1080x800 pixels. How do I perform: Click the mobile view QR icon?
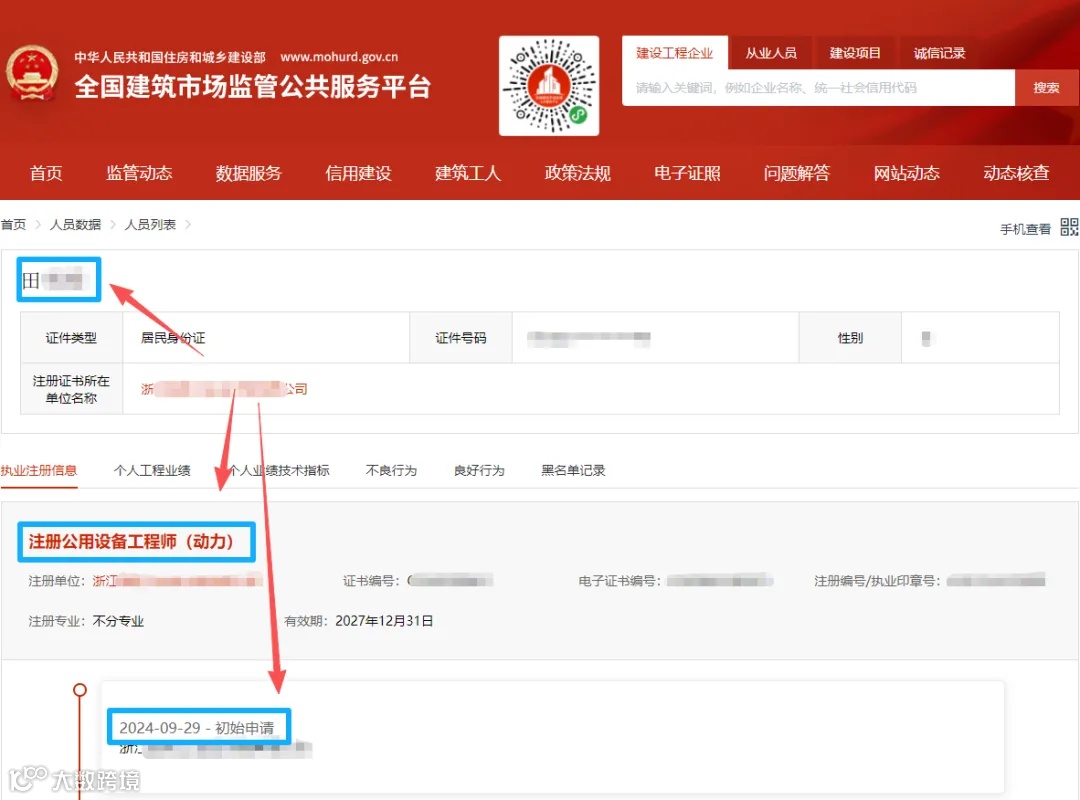[1069, 227]
